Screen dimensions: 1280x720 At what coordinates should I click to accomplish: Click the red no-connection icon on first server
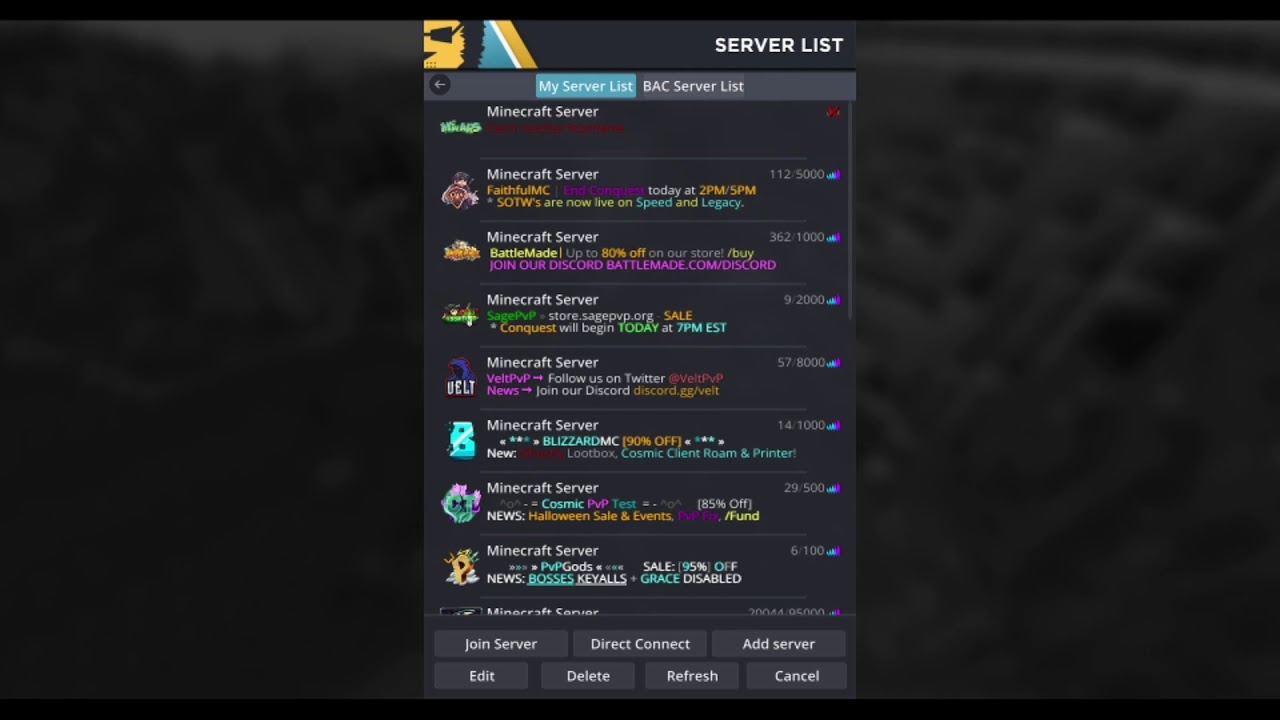point(833,112)
